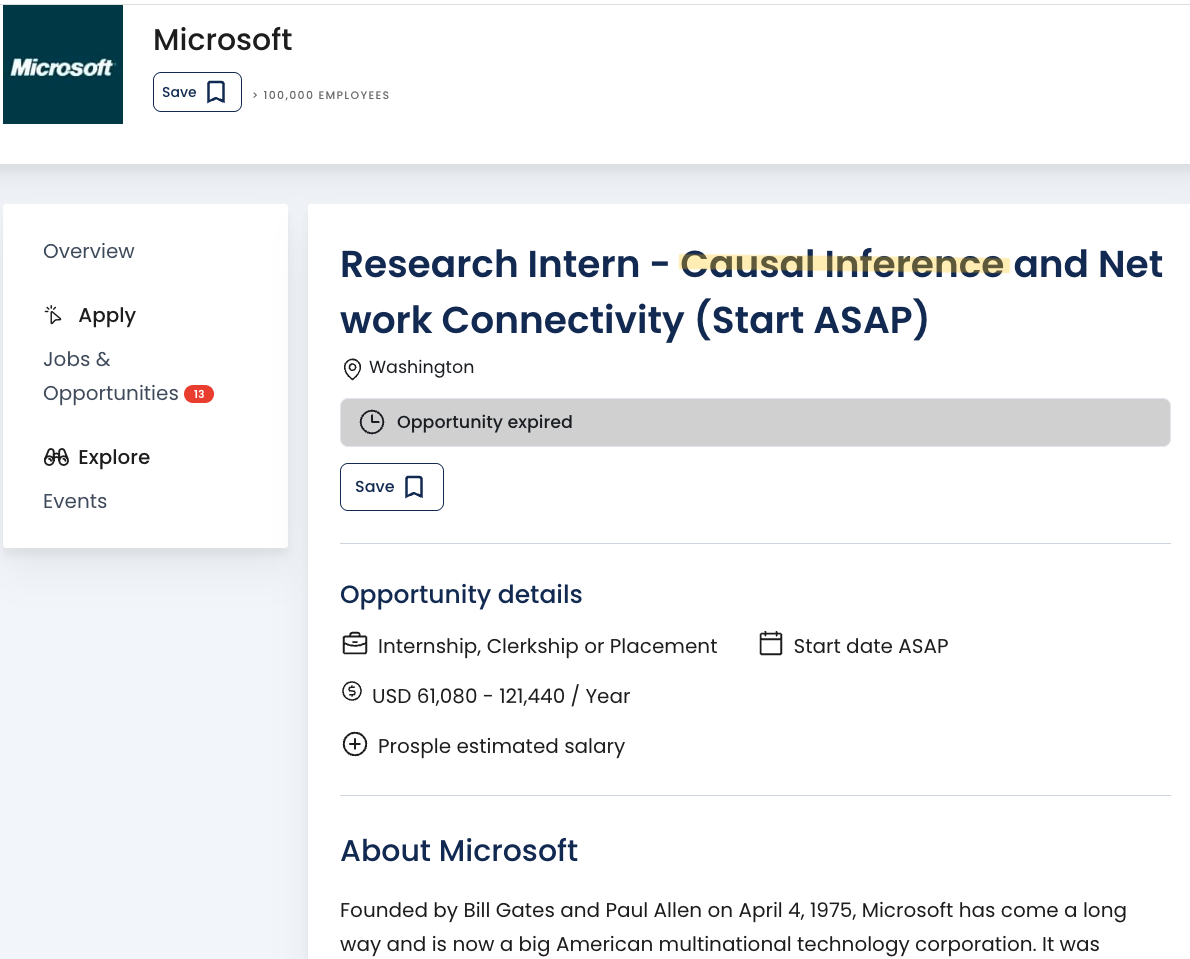Image resolution: width=1190 pixels, height=959 pixels.
Task: Open the Overview sidebar section
Action: (88, 251)
